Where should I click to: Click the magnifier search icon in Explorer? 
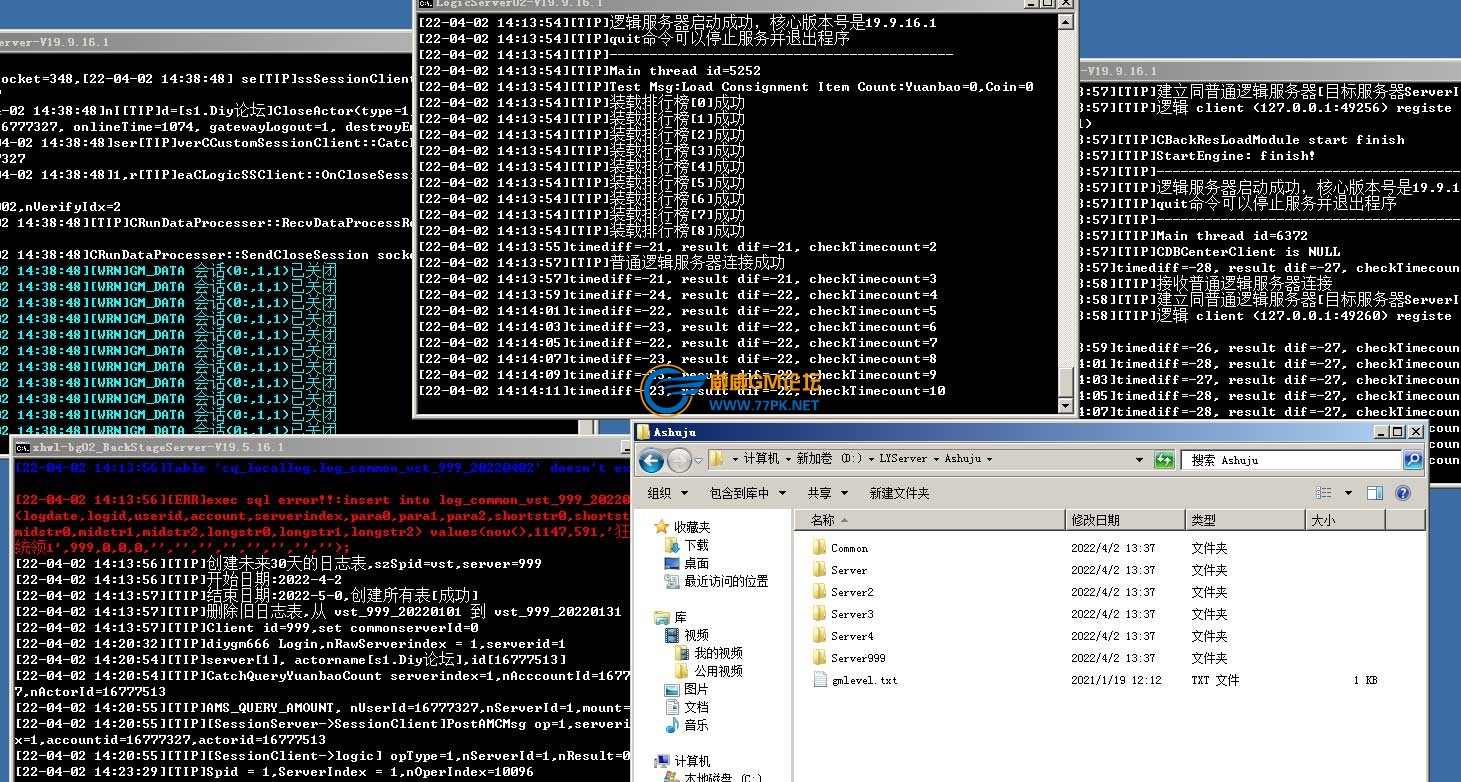(x=1413, y=460)
